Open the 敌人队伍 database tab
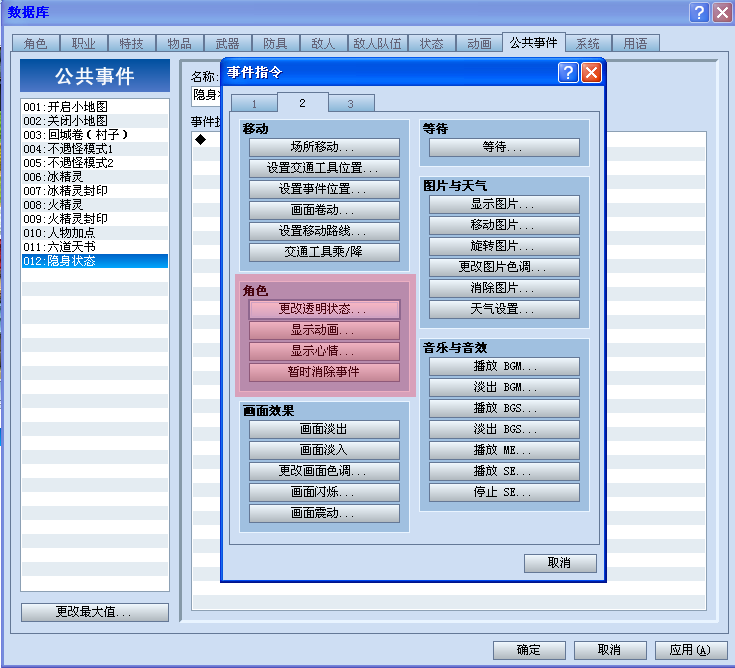 pyautogui.click(x=377, y=44)
